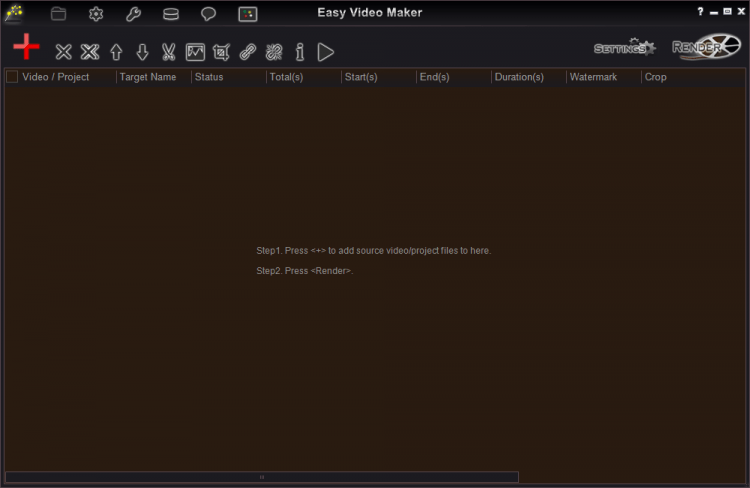
Task: Move item up with the up arrow
Action: [x=116, y=52]
